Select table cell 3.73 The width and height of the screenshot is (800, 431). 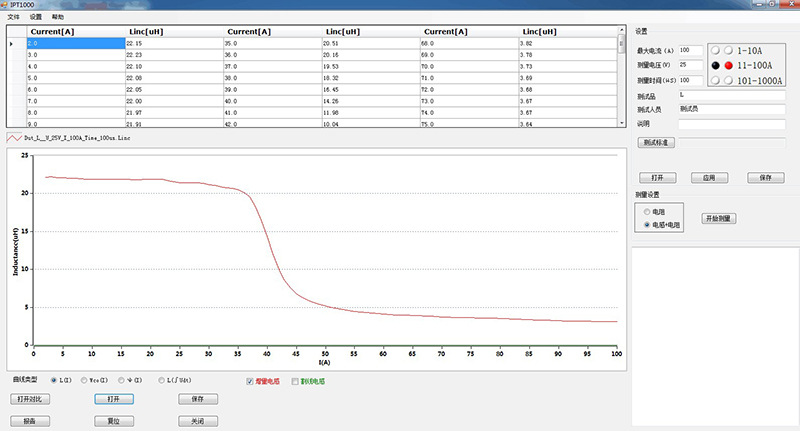click(568, 67)
